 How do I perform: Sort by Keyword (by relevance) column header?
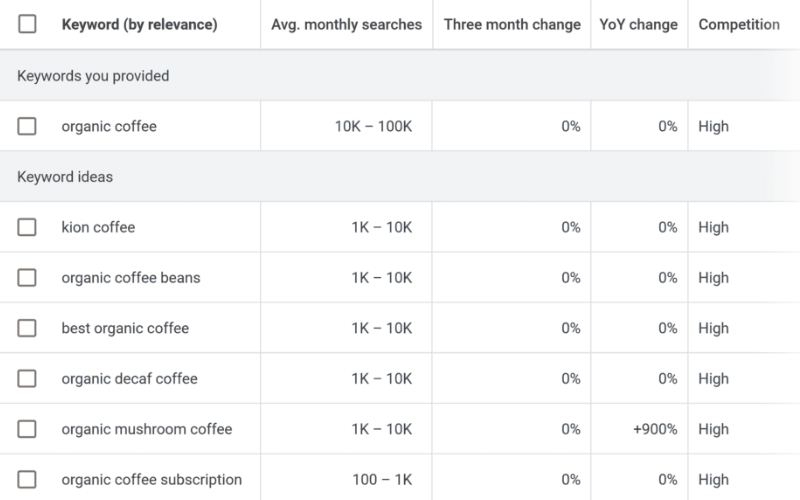(x=139, y=25)
